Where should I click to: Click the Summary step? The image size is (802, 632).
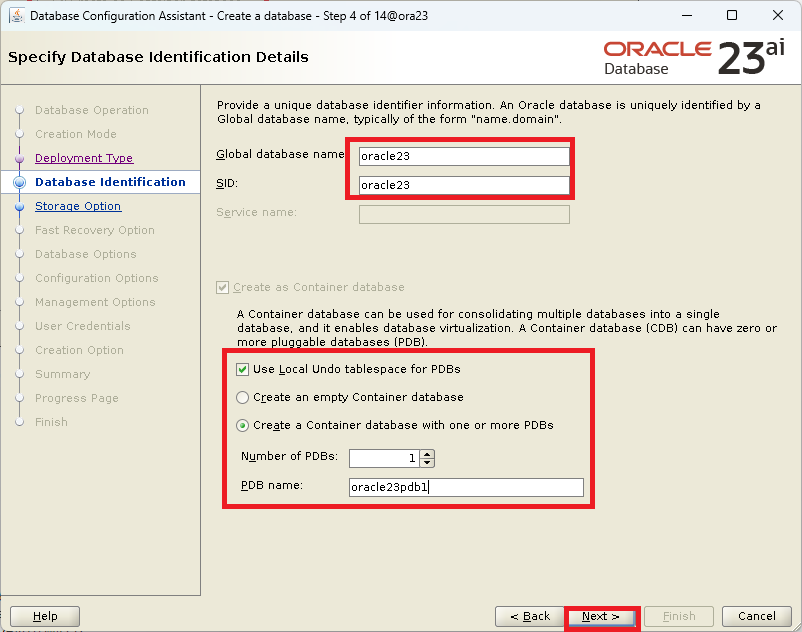coord(62,374)
